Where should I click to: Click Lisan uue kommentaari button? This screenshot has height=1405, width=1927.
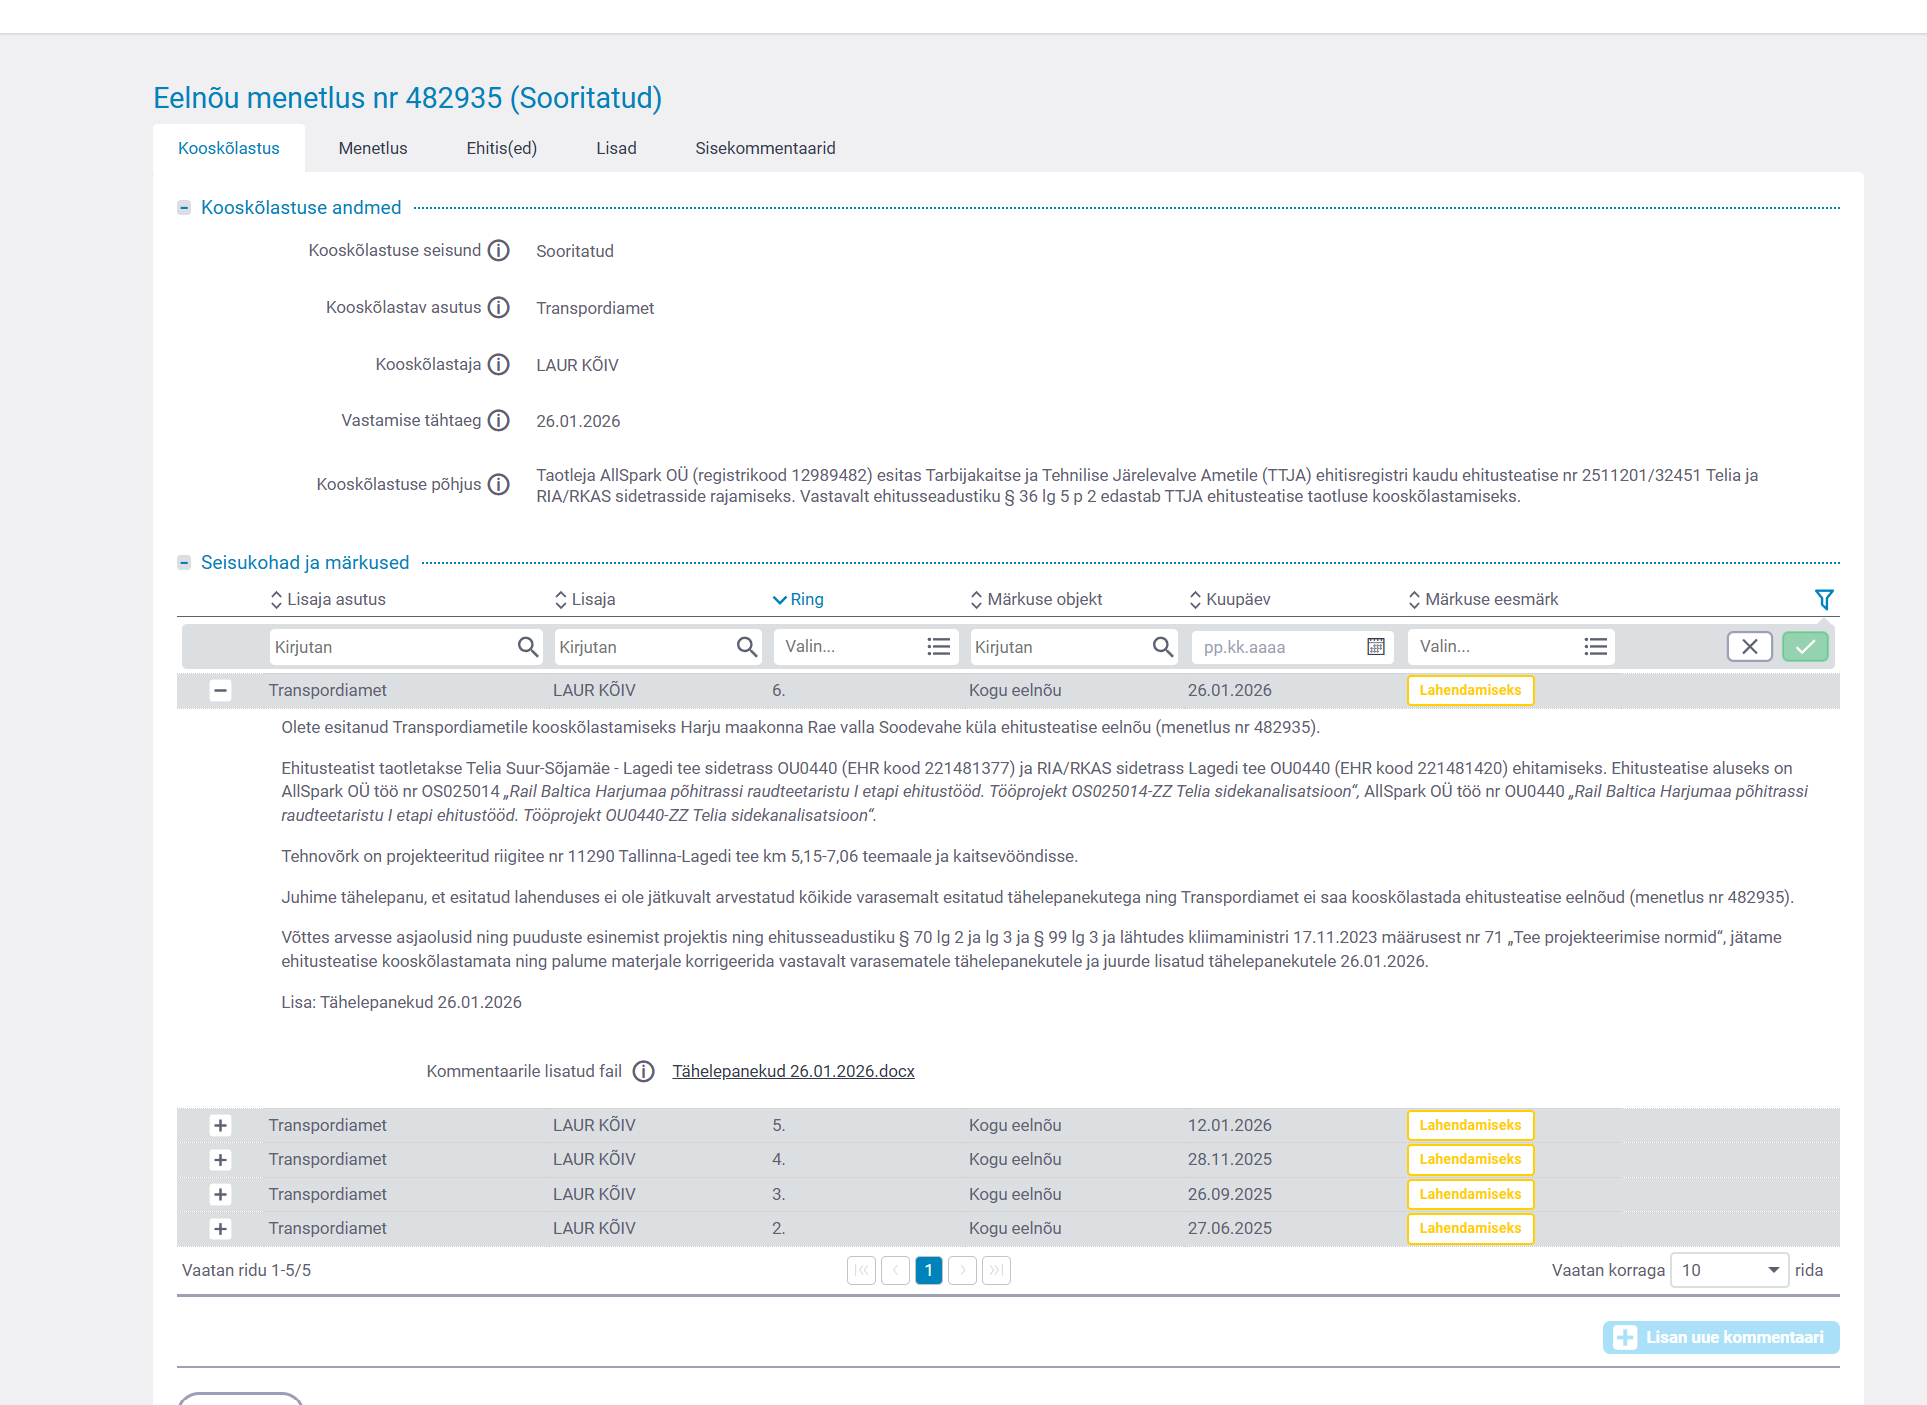pos(1720,1338)
